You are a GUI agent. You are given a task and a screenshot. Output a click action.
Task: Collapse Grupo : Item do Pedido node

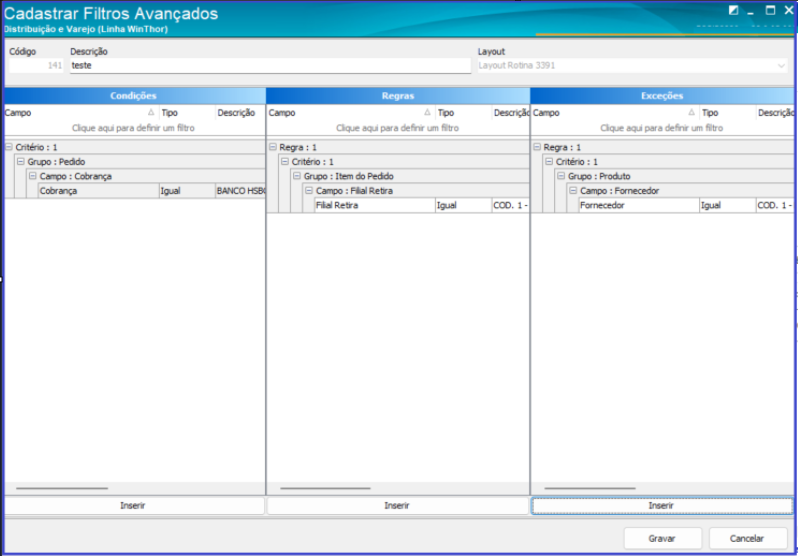297,176
